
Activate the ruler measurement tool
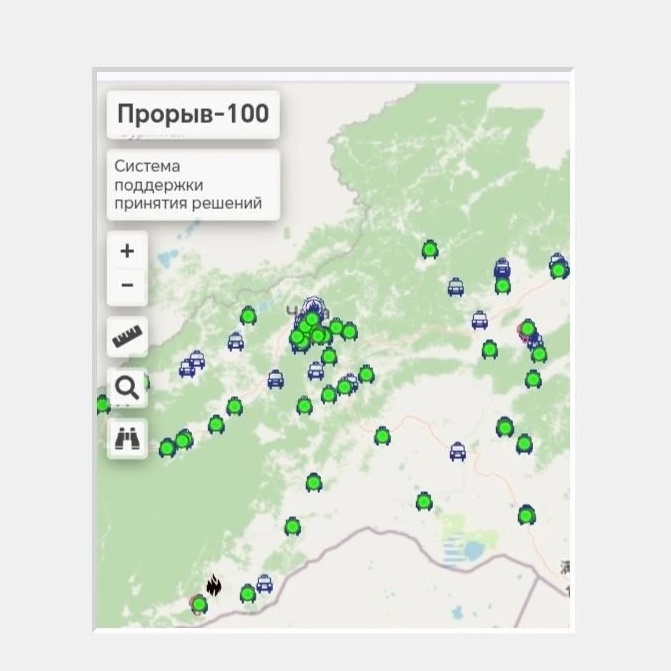tap(127, 338)
